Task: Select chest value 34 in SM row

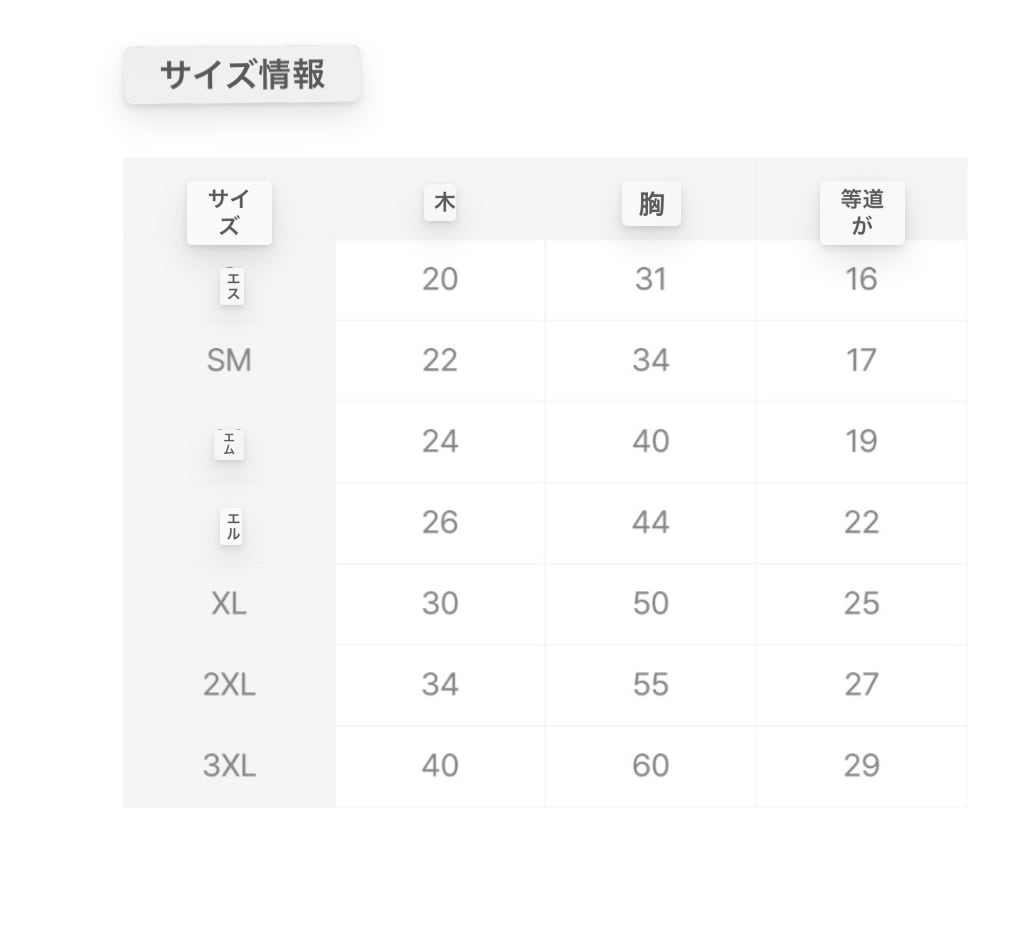Action: click(x=651, y=361)
